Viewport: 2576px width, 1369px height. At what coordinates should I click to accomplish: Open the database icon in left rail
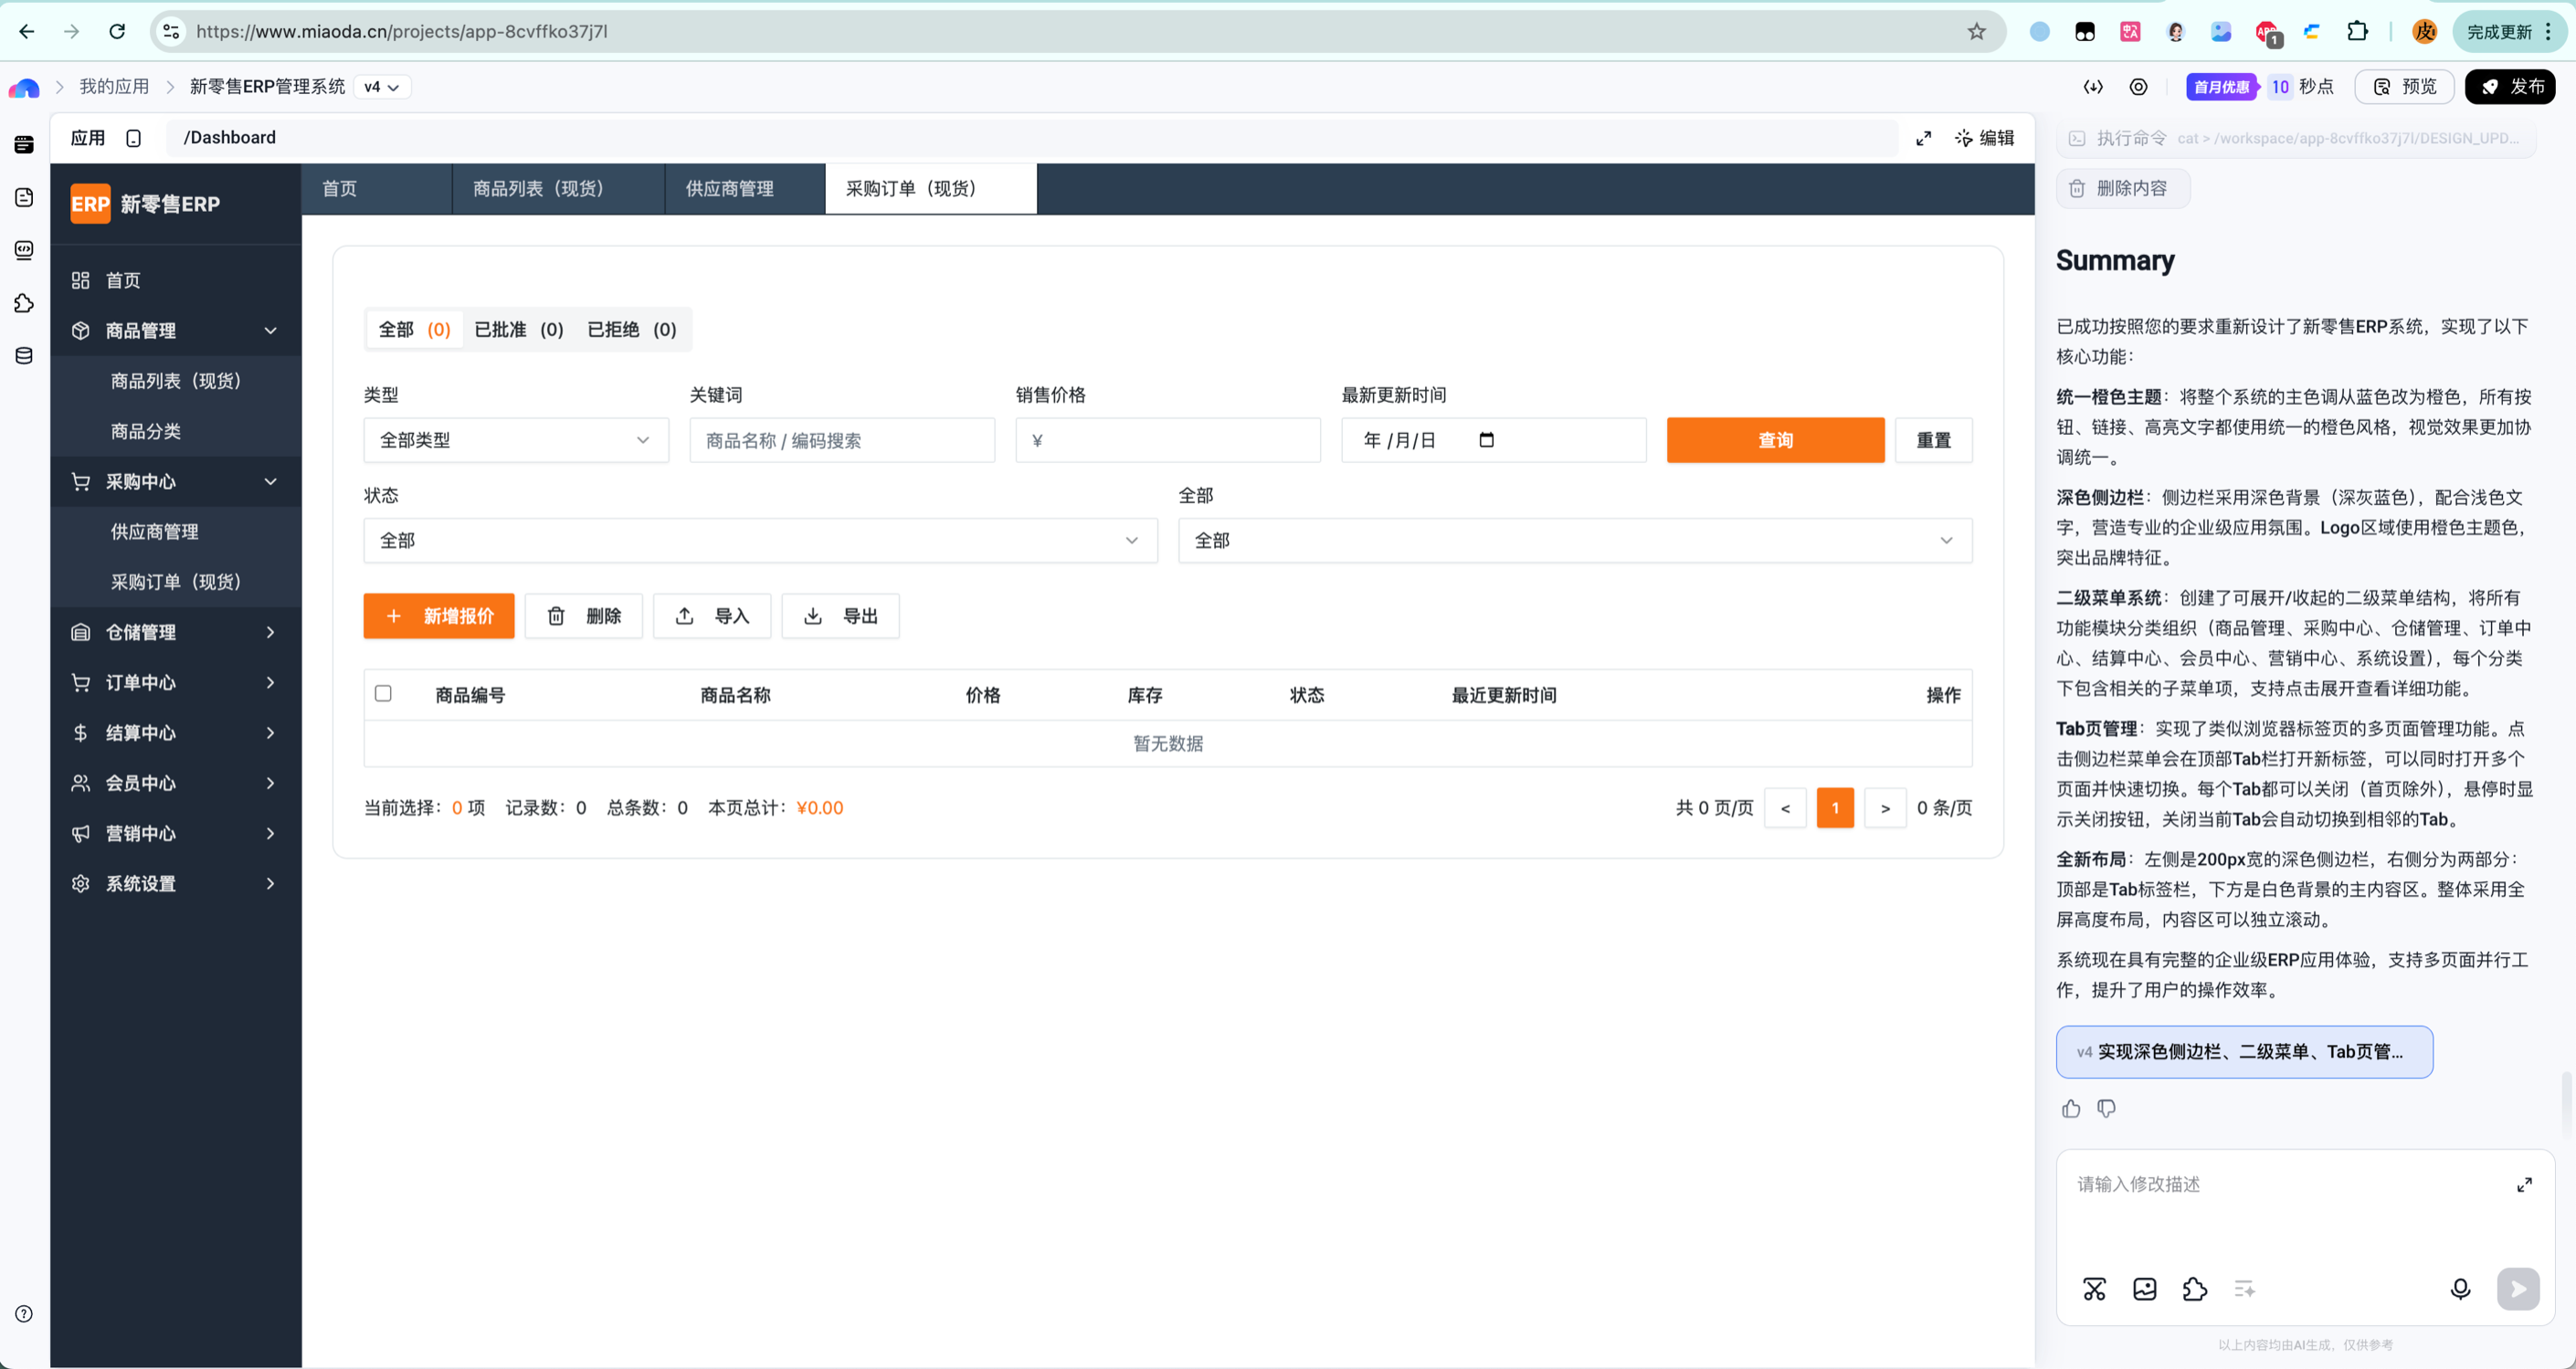point(24,356)
